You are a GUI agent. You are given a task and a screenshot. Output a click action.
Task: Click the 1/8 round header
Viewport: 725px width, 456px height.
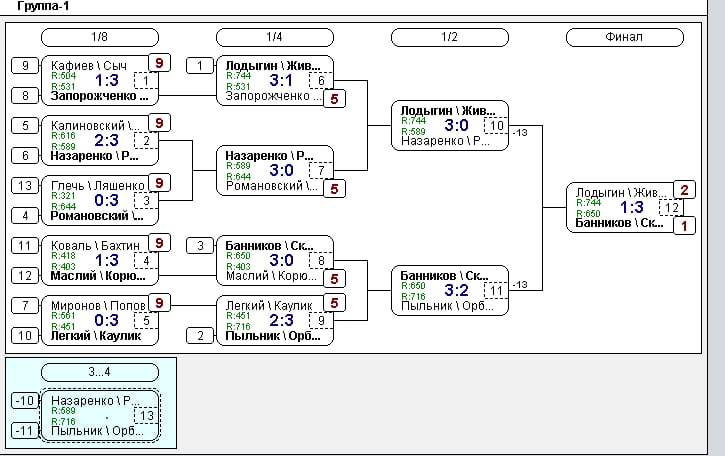(99, 37)
